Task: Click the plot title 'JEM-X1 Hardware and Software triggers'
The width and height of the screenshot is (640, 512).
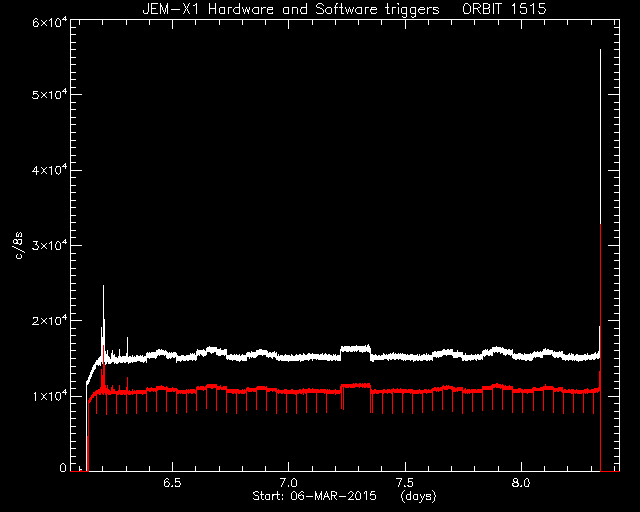Action: click(x=291, y=9)
